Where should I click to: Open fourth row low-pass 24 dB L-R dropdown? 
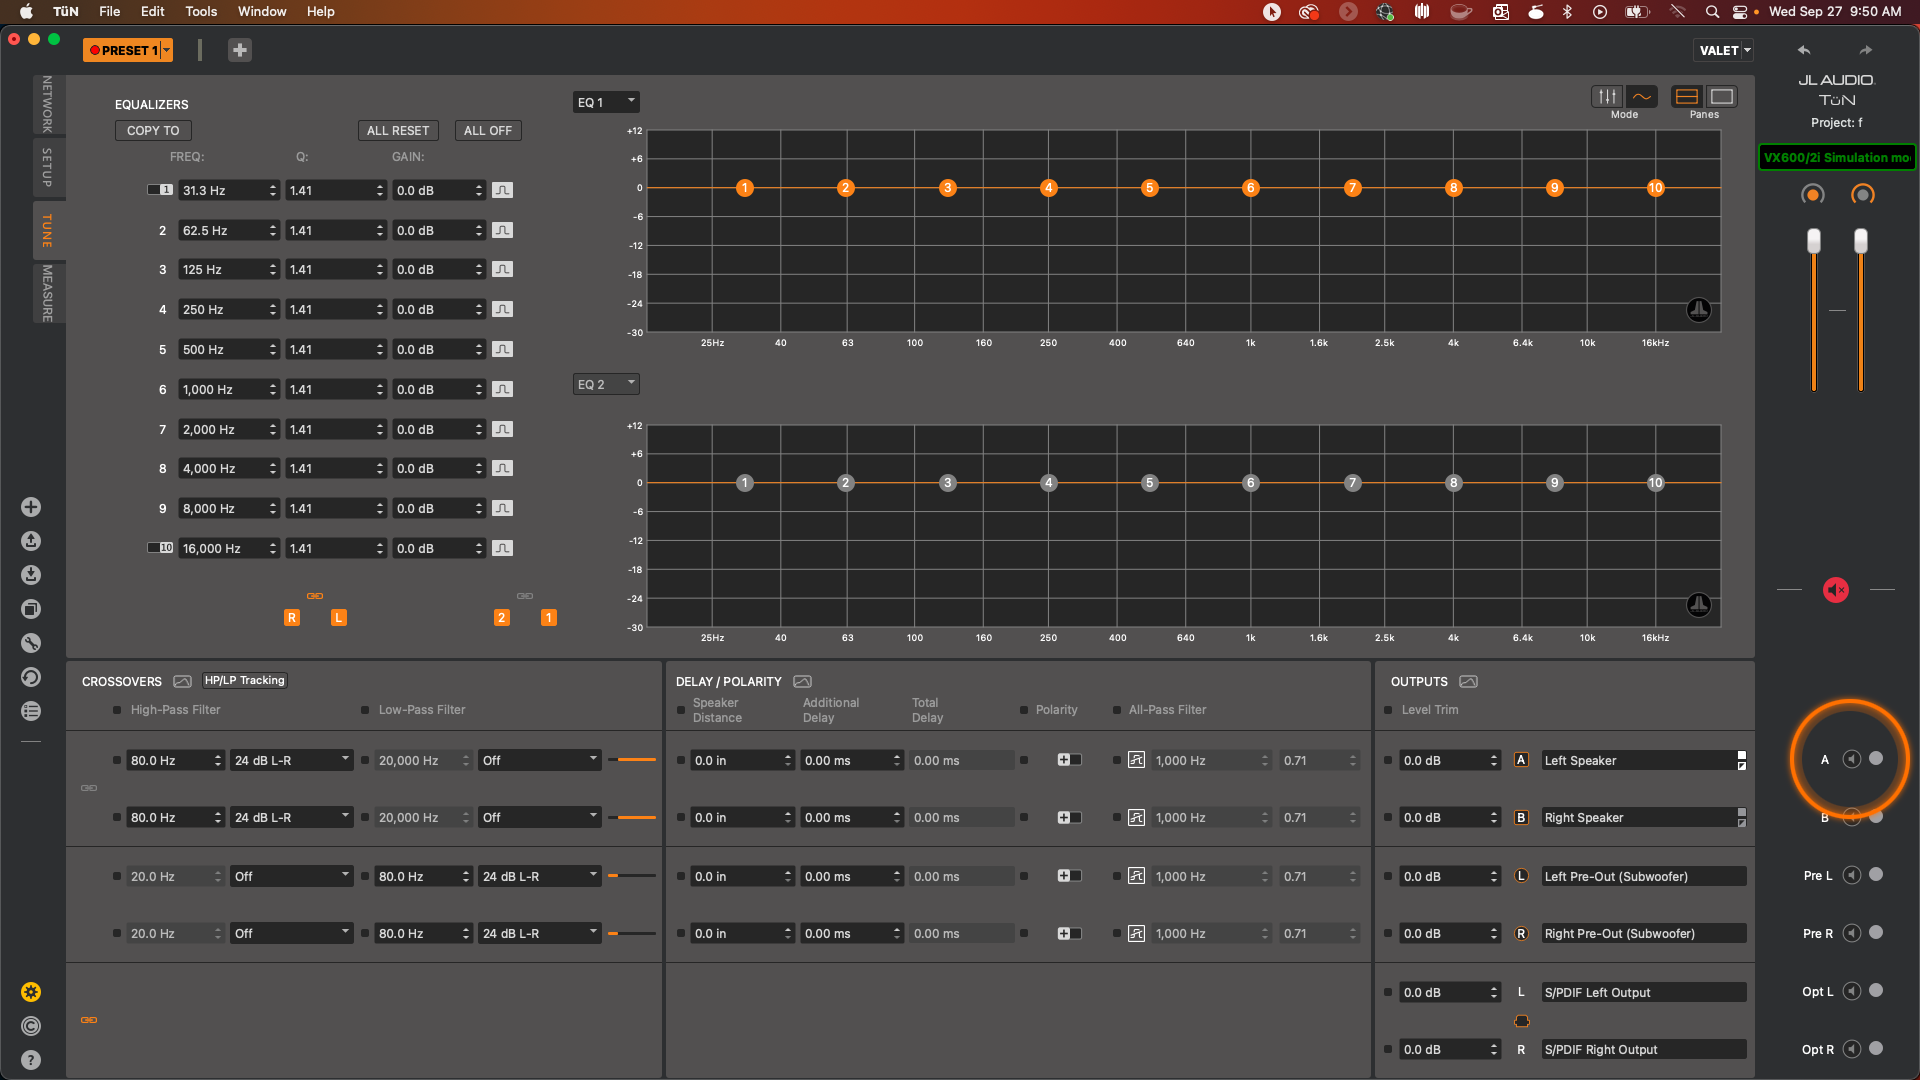[540, 933]
